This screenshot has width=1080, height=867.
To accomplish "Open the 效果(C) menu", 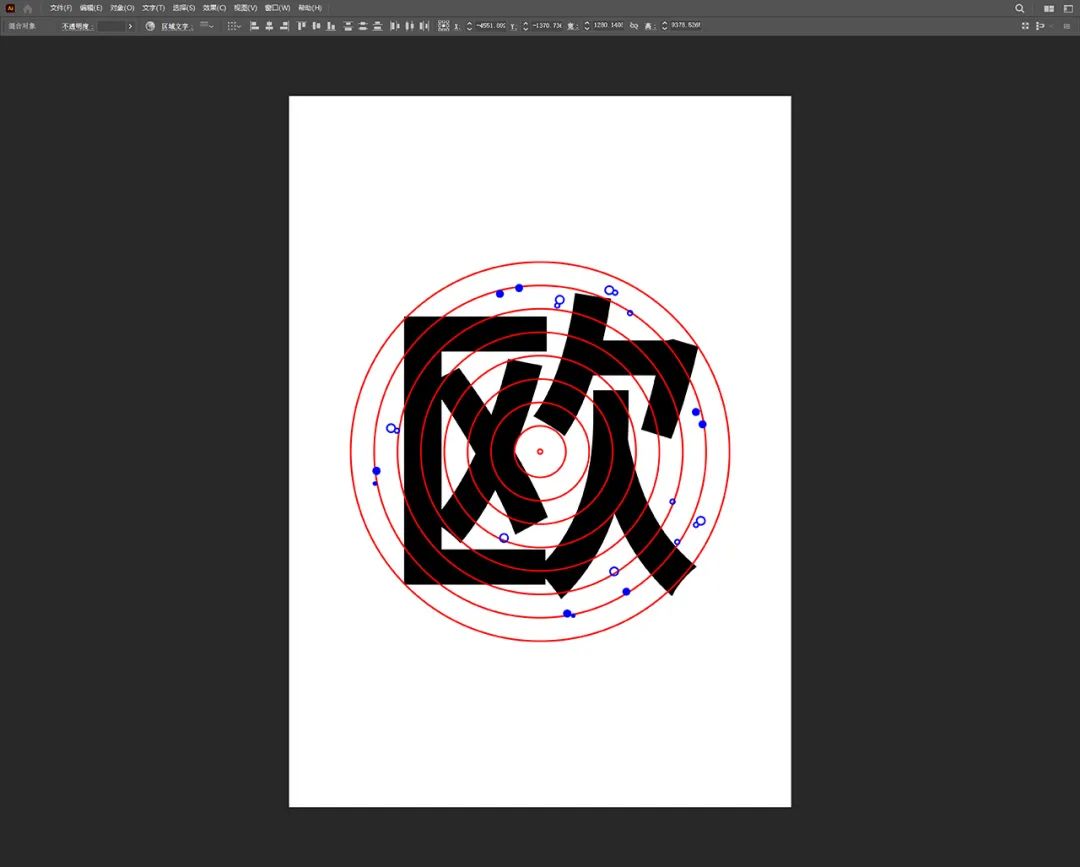I will click(214, 8).
